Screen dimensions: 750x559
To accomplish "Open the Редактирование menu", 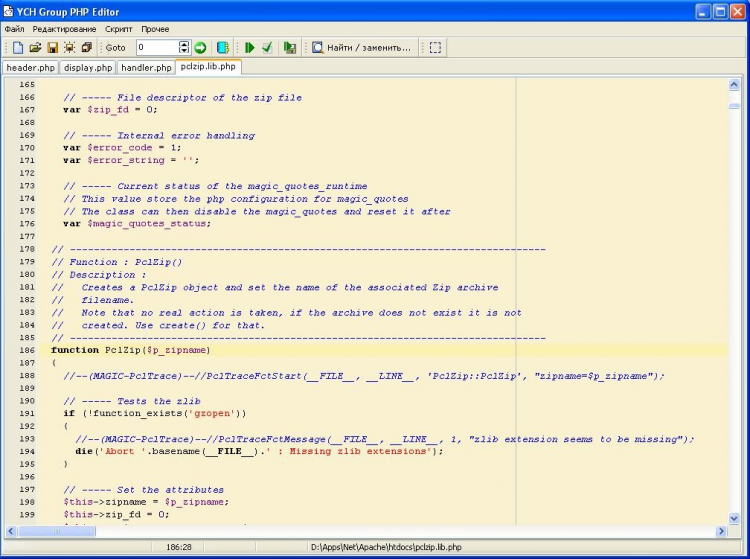I will point(64,29).
